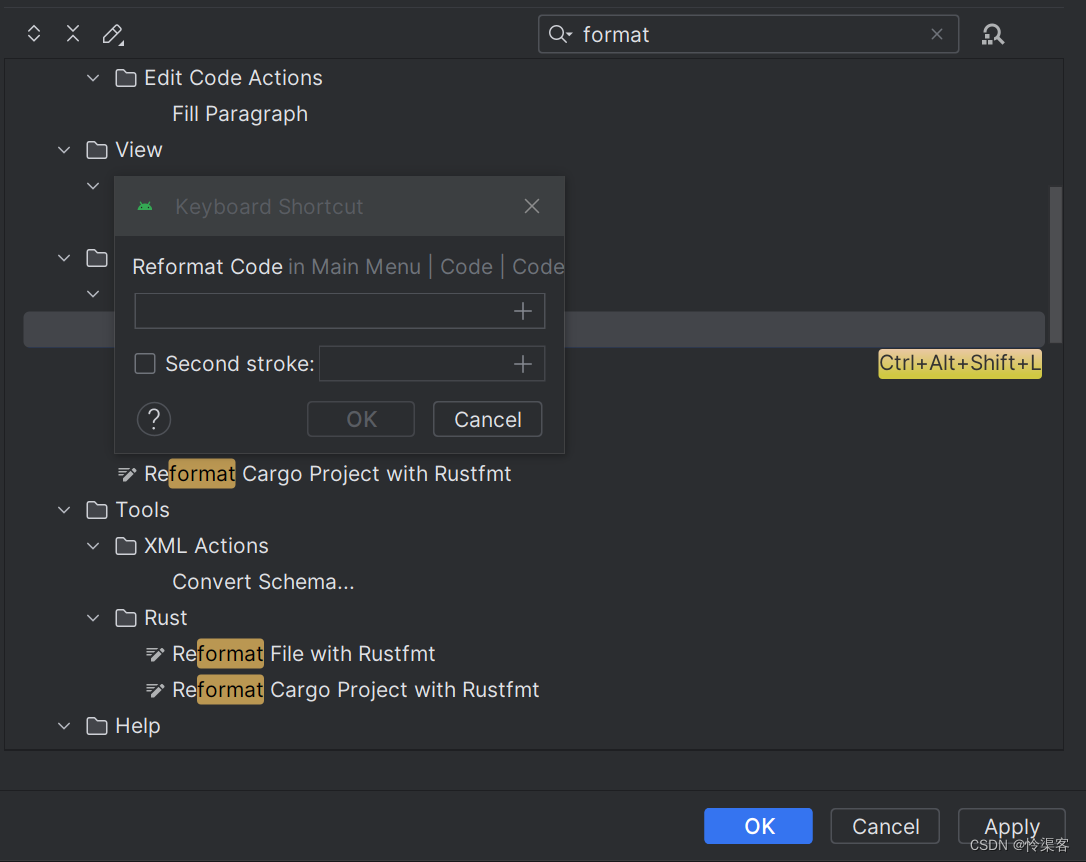
Task: Click the plus icon in the shortcut field
Action: (x=522, y=311)
